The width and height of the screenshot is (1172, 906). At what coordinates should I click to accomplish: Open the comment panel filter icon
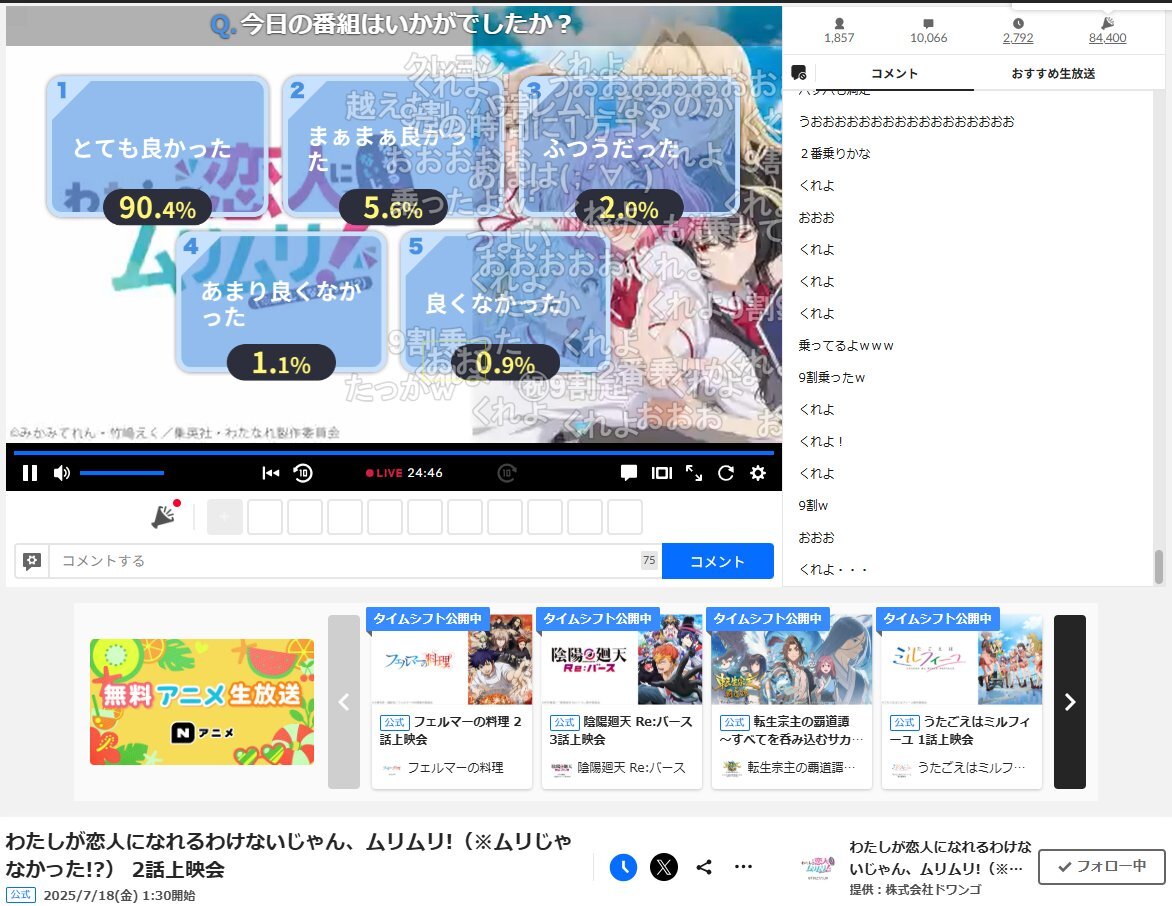[x=798, y=73]
